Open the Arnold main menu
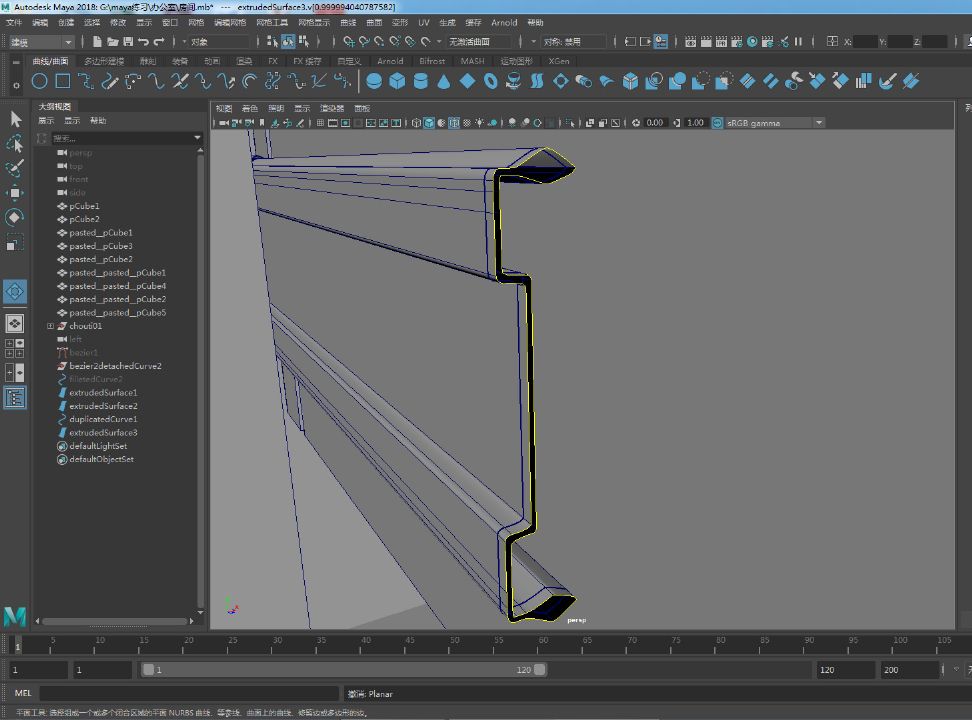Viewport: 972px width, 720px height. point(504,22)
